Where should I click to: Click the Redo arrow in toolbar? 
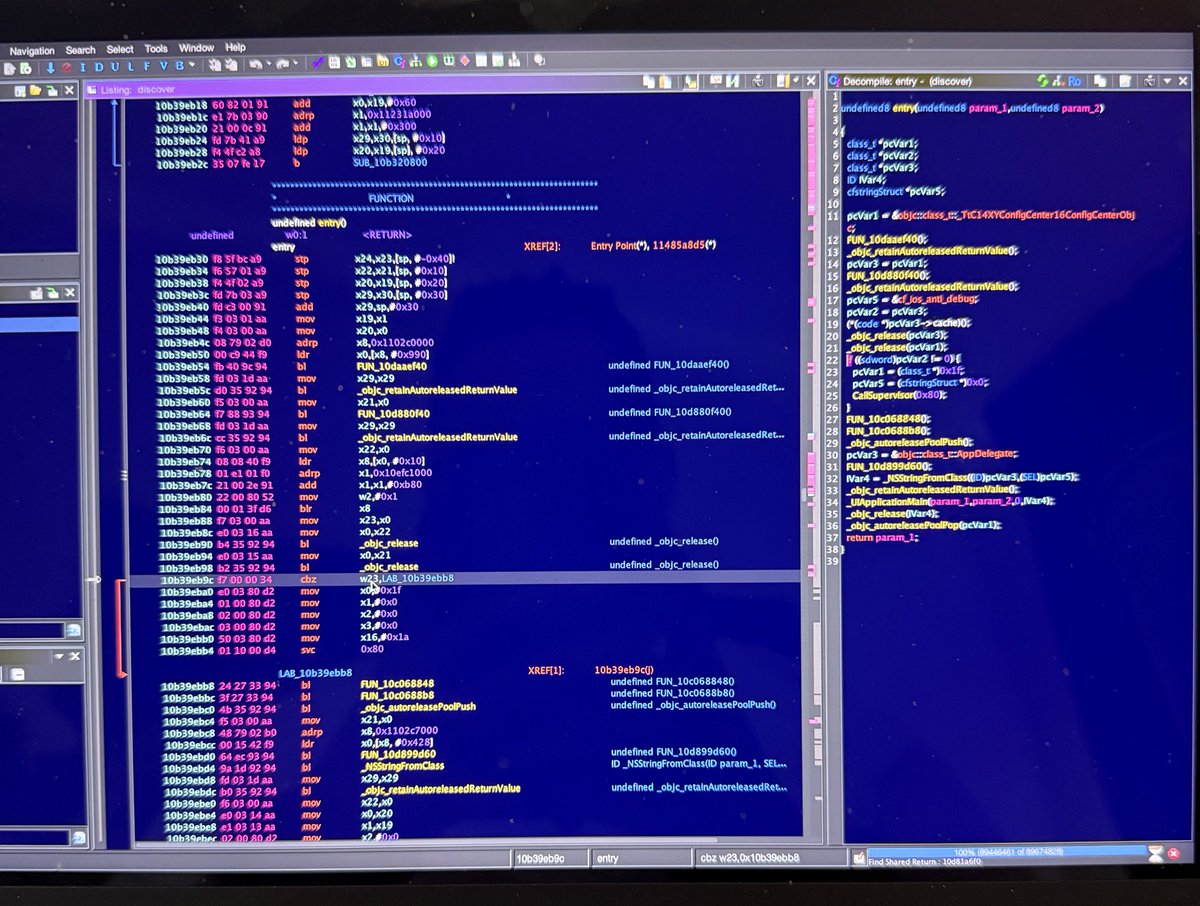pyautogui.click(x=283, y=66)
